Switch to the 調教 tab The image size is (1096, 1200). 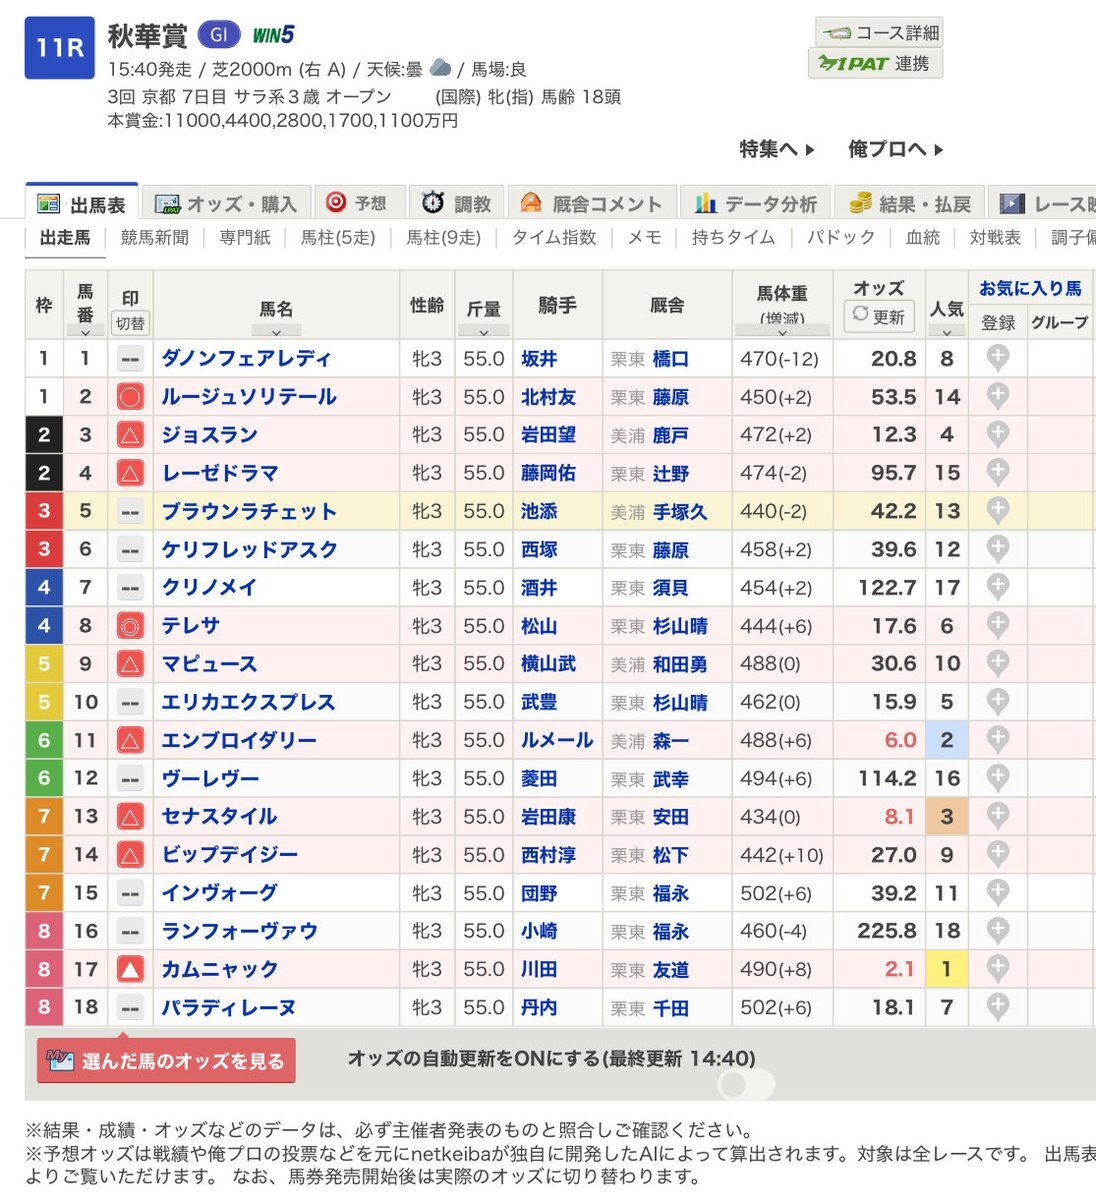coord(456,203)
